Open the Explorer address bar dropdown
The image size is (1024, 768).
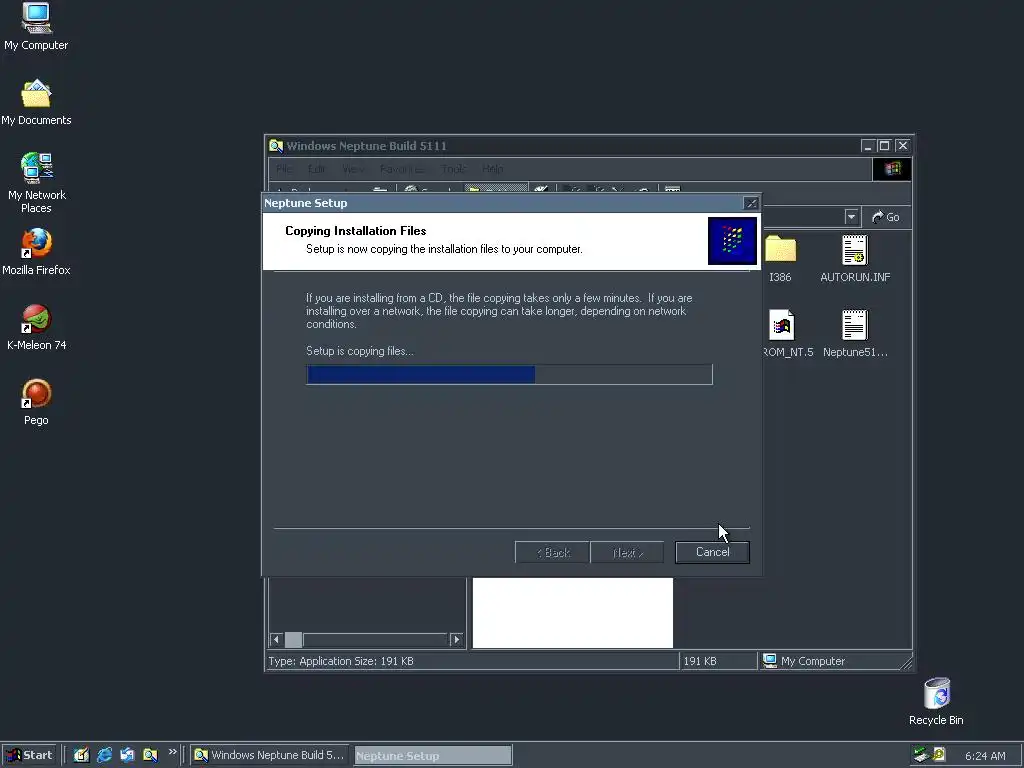[851, 217]
